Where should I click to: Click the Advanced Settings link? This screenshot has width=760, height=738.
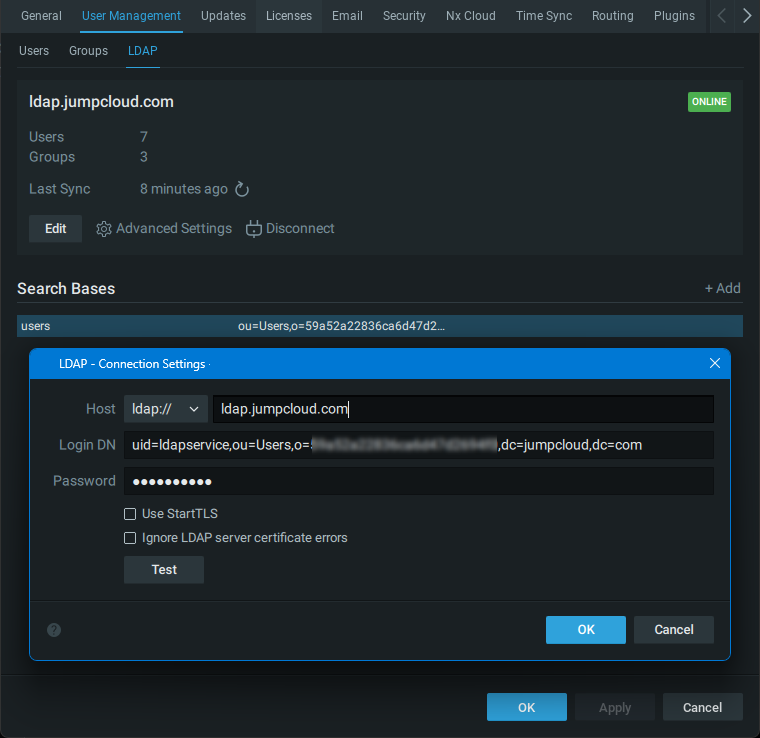click(x=174, y=229)
